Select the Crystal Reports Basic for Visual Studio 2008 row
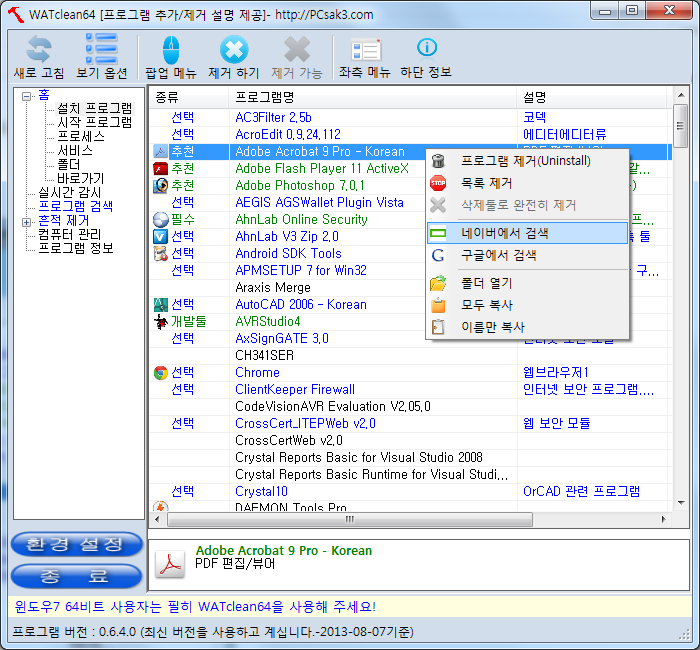The image size is (700, 650). point(410,457)
